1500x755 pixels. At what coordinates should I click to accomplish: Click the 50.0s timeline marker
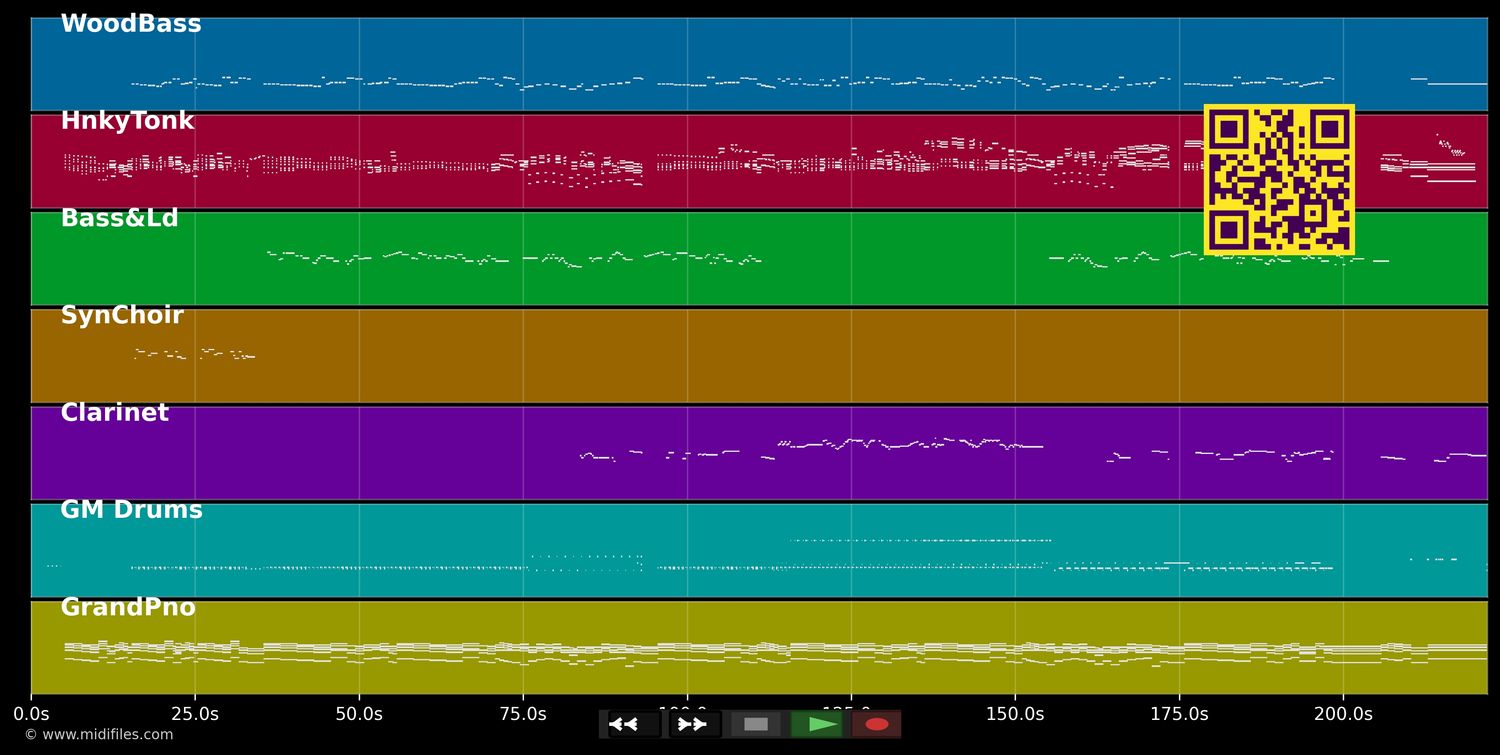pos(359,714)
